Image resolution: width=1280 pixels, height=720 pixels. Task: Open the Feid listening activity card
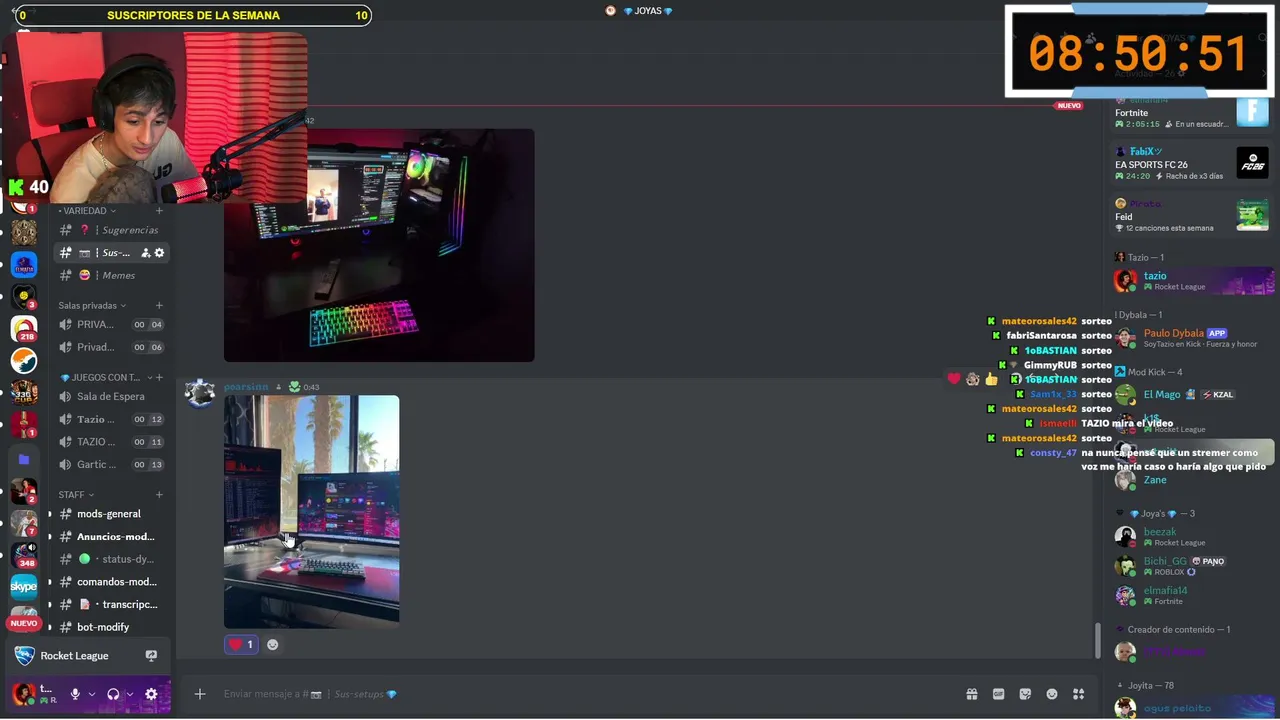pos(1192,215)
